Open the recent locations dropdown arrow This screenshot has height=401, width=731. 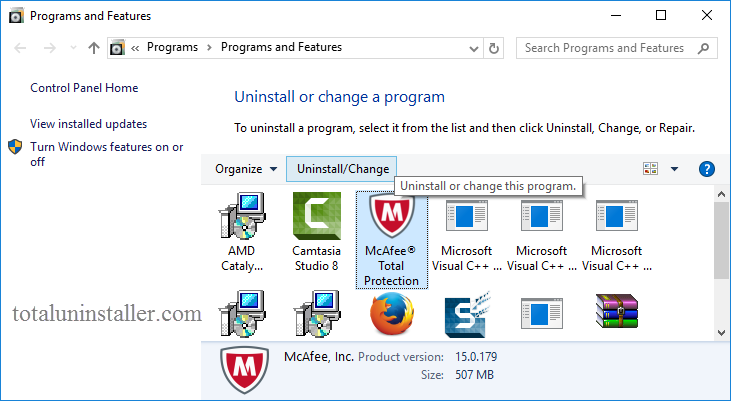click(73, 48)
